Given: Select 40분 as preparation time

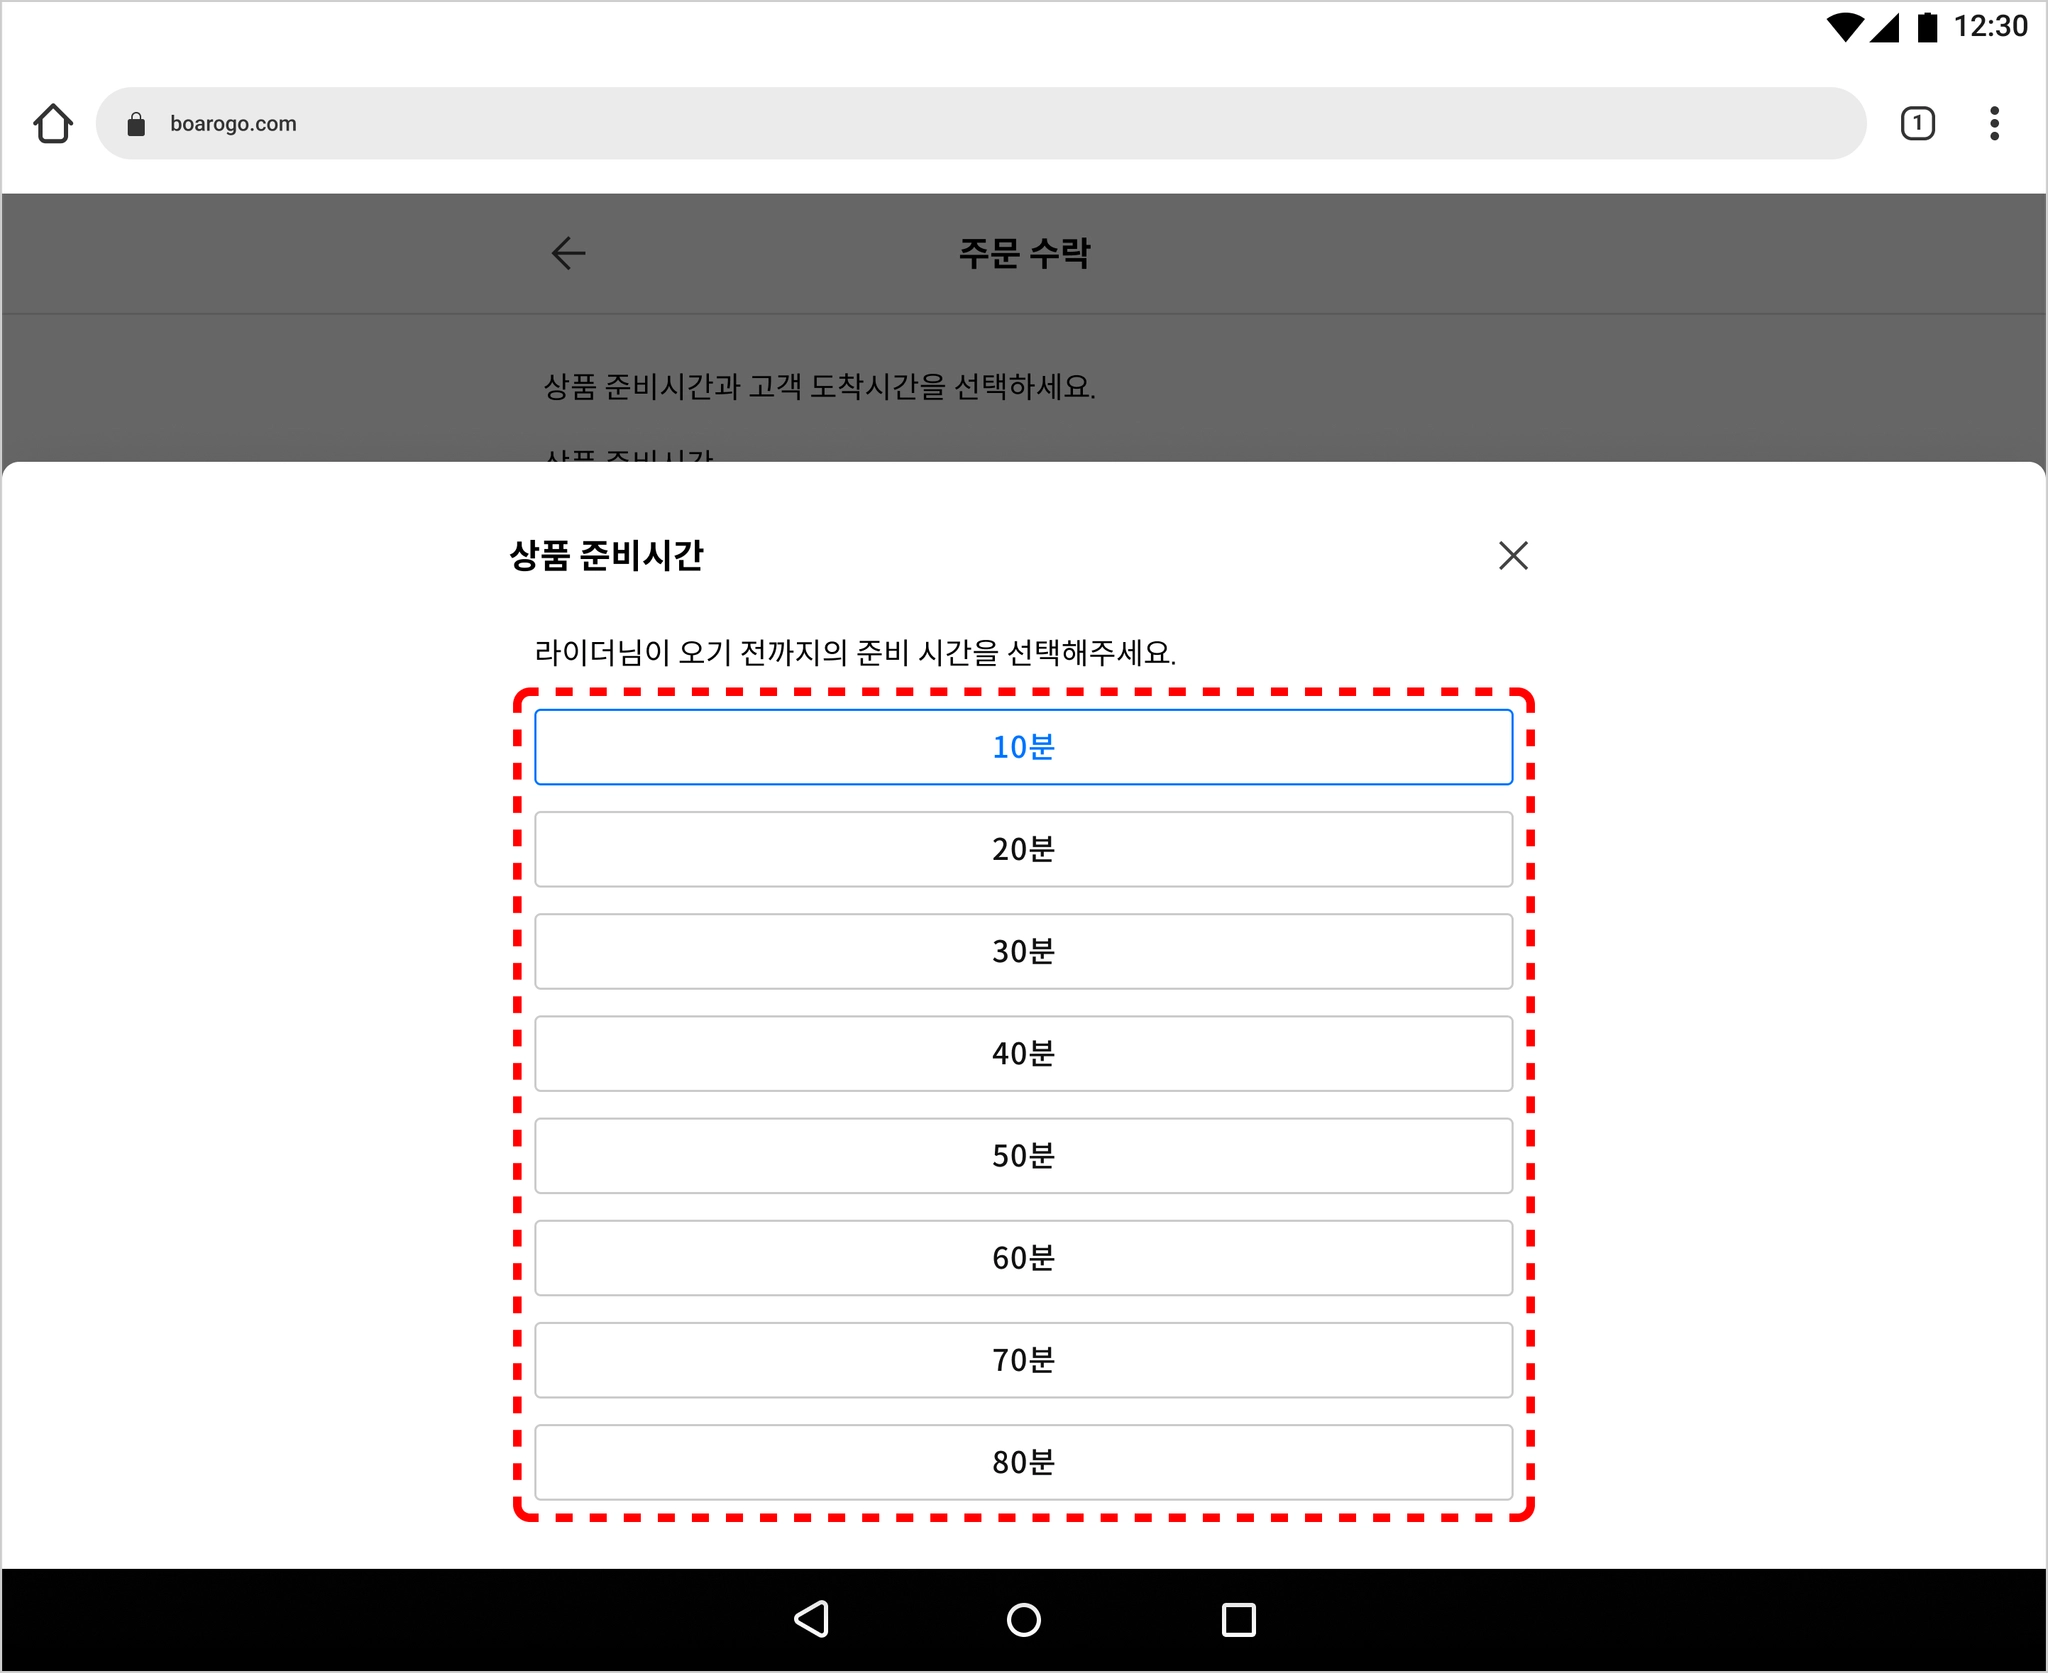Looking at the screenshot, I should [x=1023, y=1053].
